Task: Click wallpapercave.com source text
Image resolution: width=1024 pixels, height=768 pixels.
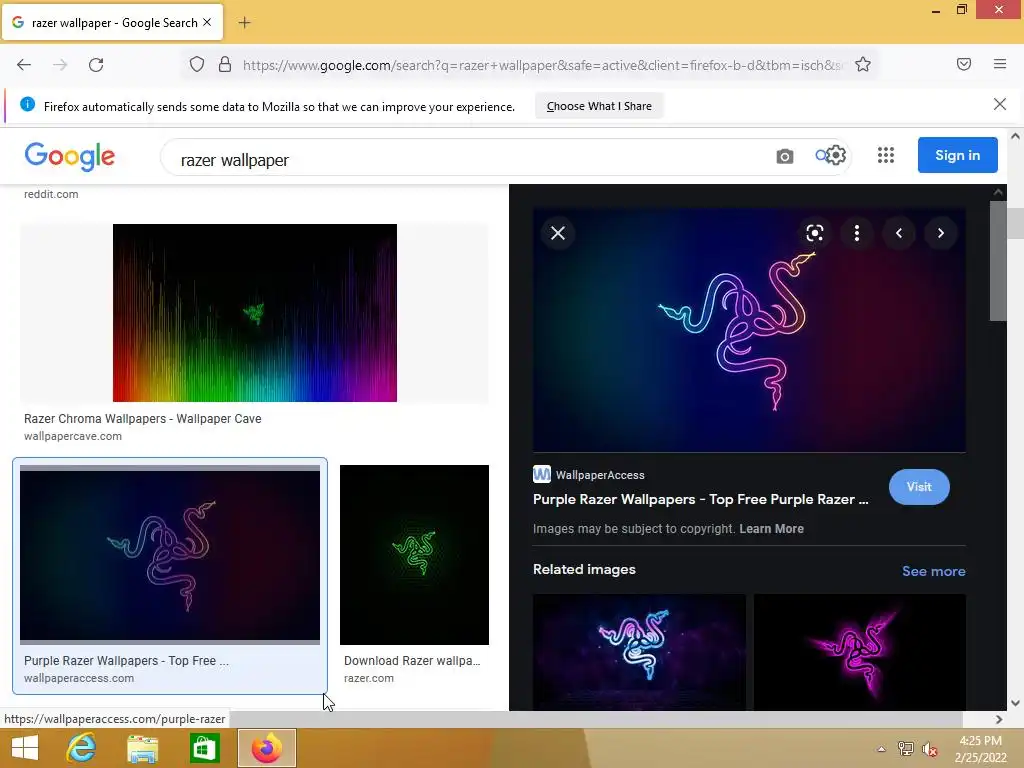Action: click(72, 436)
